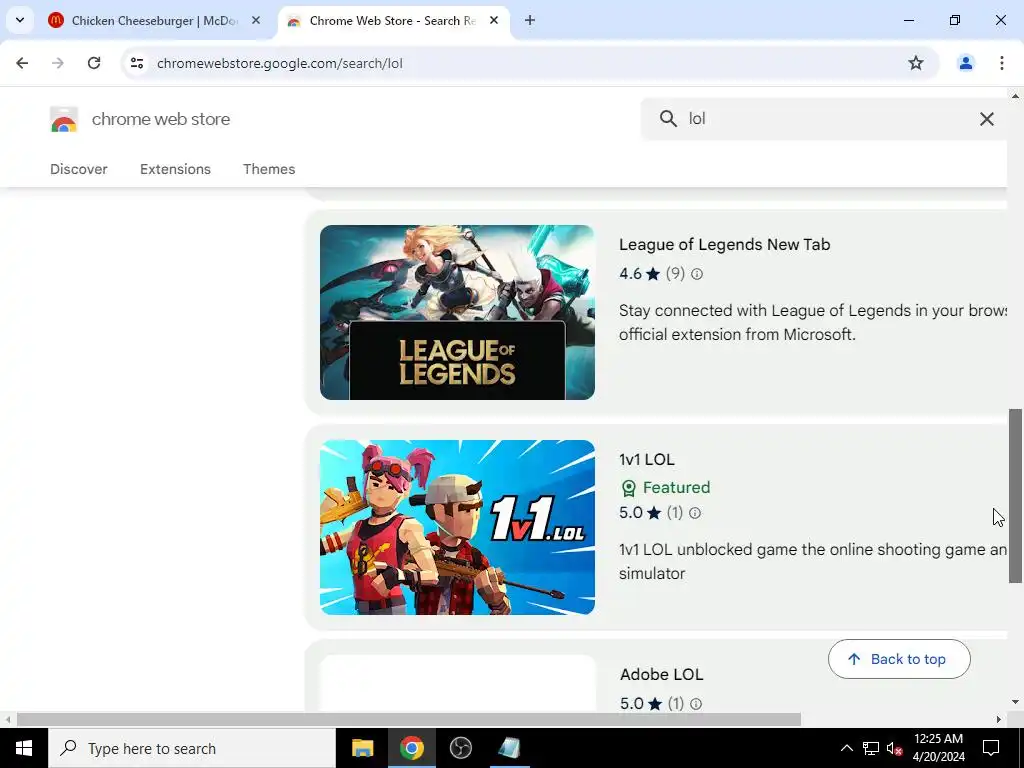The width and height of the screenshot is (1024, 768).
Task: Open the Windows notification center
Action: click(x=991, y=748)
